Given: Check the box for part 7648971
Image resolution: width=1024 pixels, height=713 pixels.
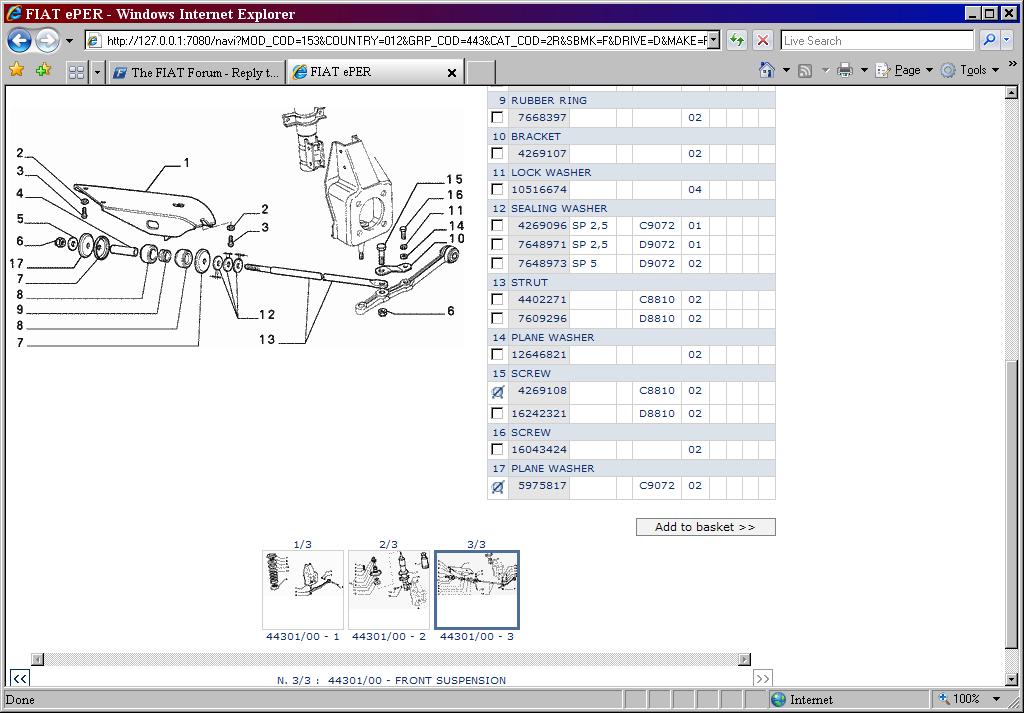Looking at the screenshot, I should point(498,244).
